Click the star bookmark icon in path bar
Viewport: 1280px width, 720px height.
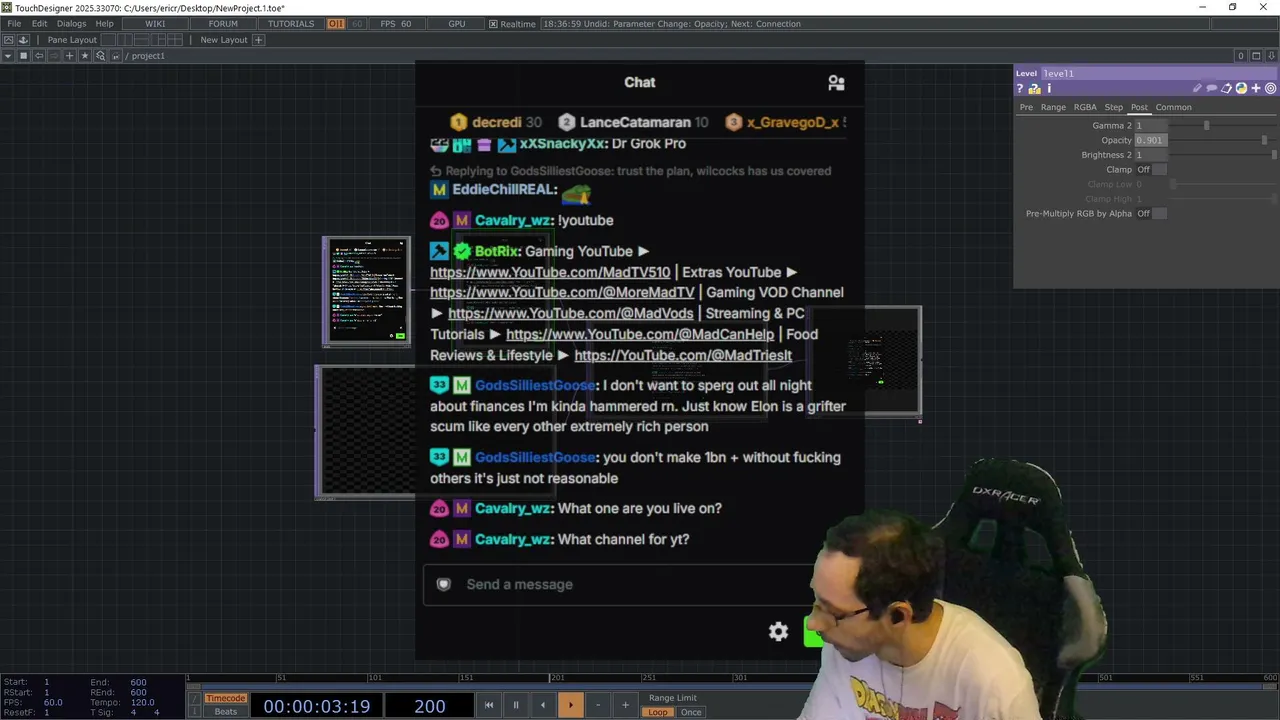tap(85, 56)
